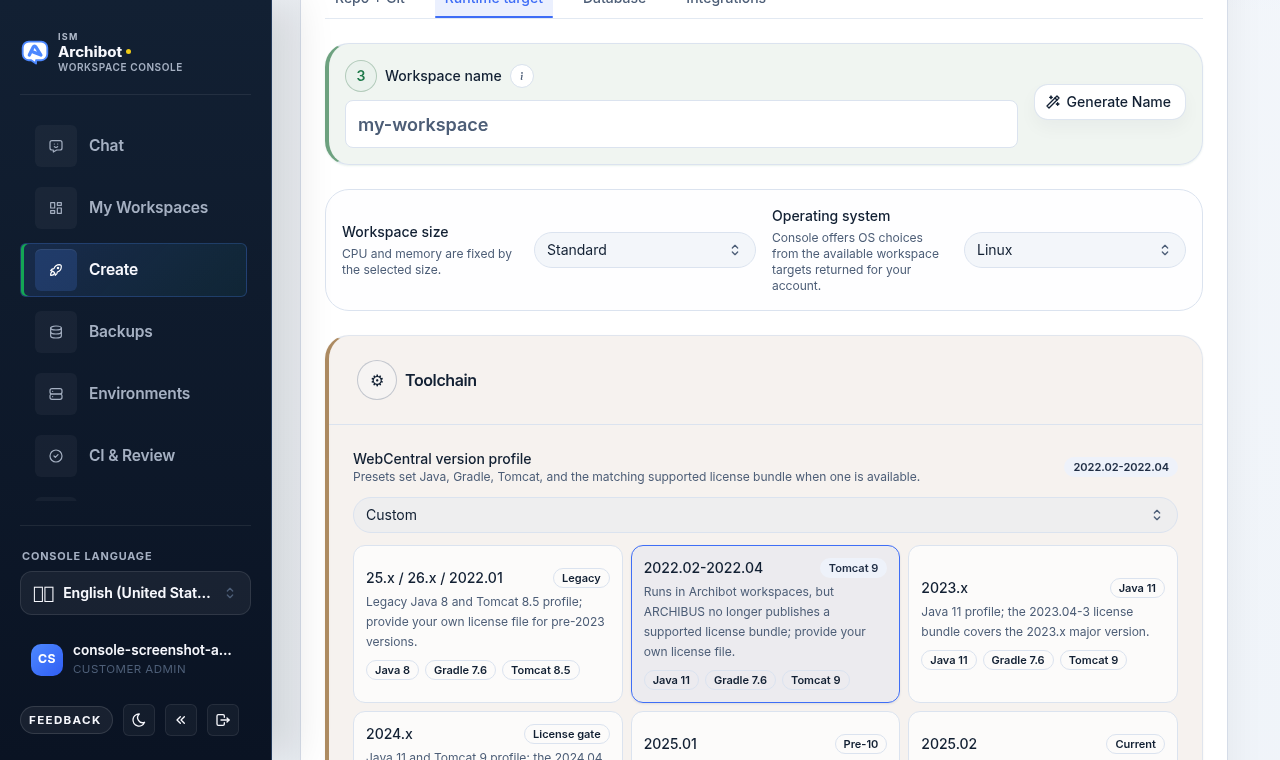Click the workspace name info icon
1280x760 pixels.
522,76
